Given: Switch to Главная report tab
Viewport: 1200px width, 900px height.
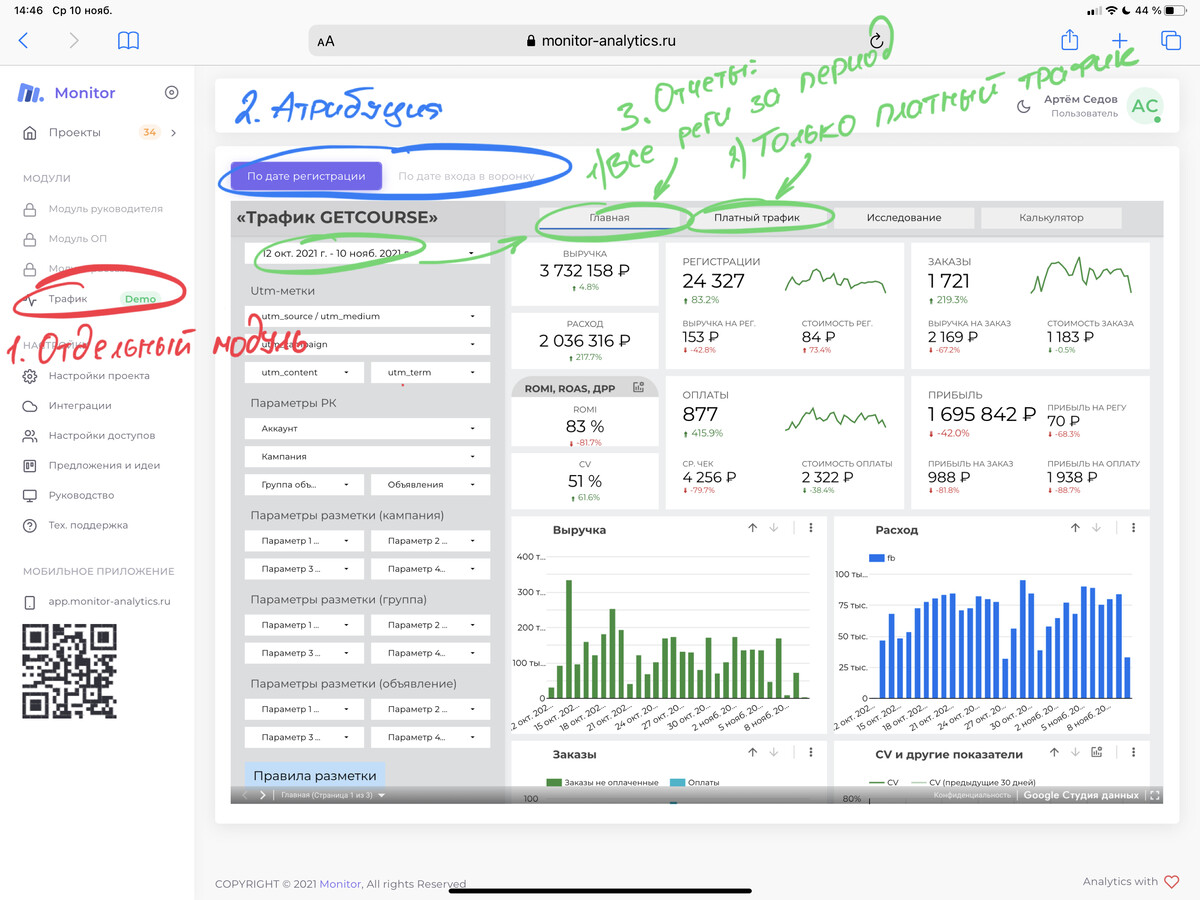Looking at the screenshot, I should (609, 217).
